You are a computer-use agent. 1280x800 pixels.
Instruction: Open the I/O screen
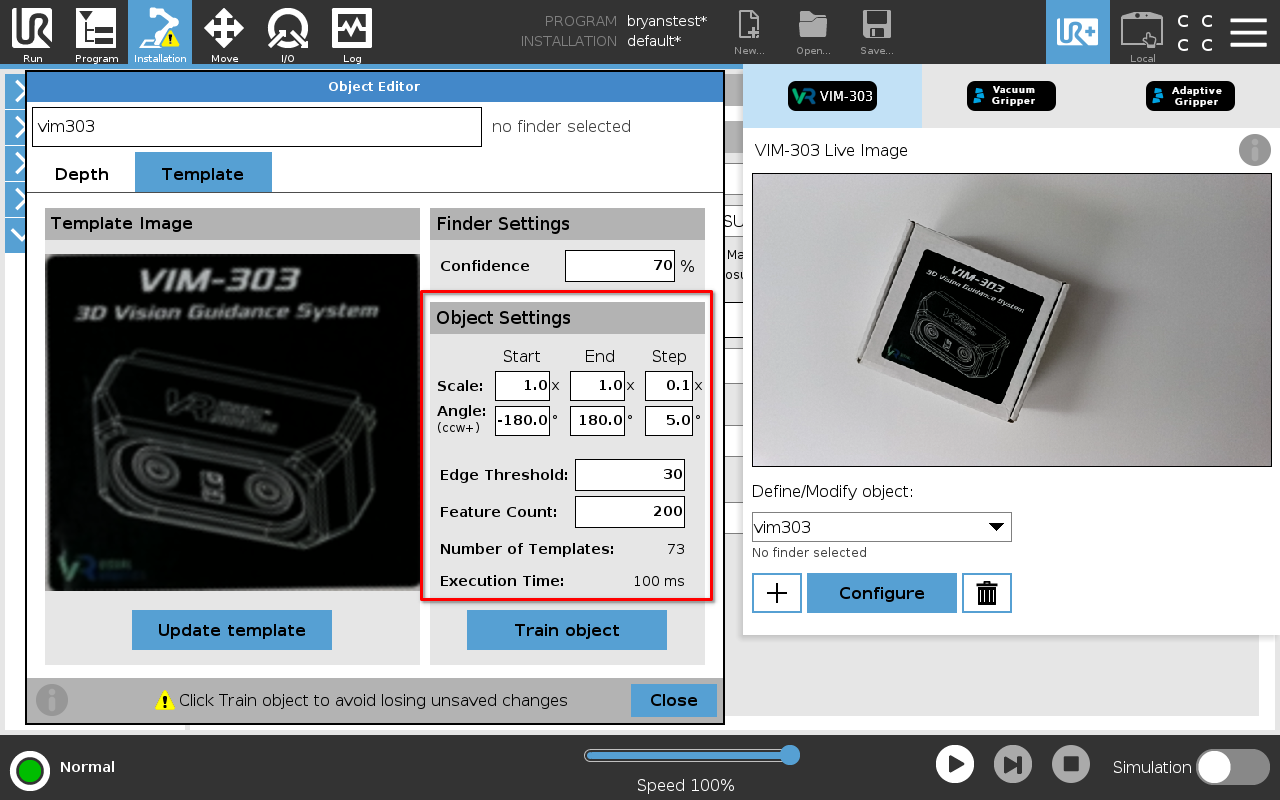coord(288,32)
